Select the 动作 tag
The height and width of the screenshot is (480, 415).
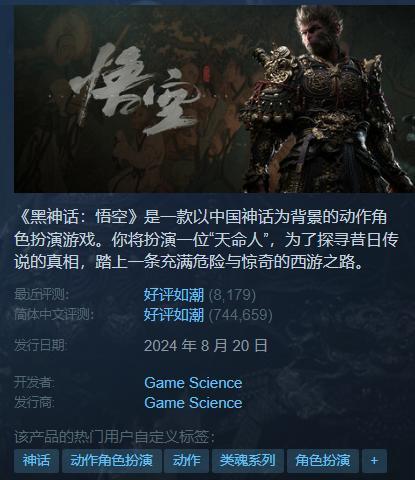pyautogui.click(x=186, y=461)
